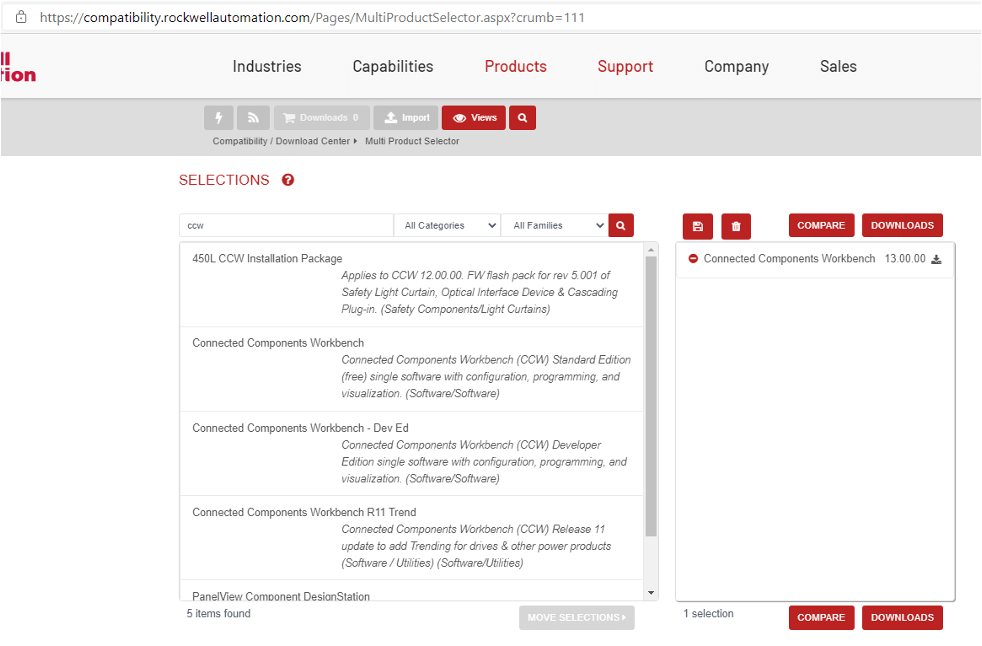Open the Products menu
The height and width of the screenshot is (646, 982).
pyautogui.click(x=515, y=66)
